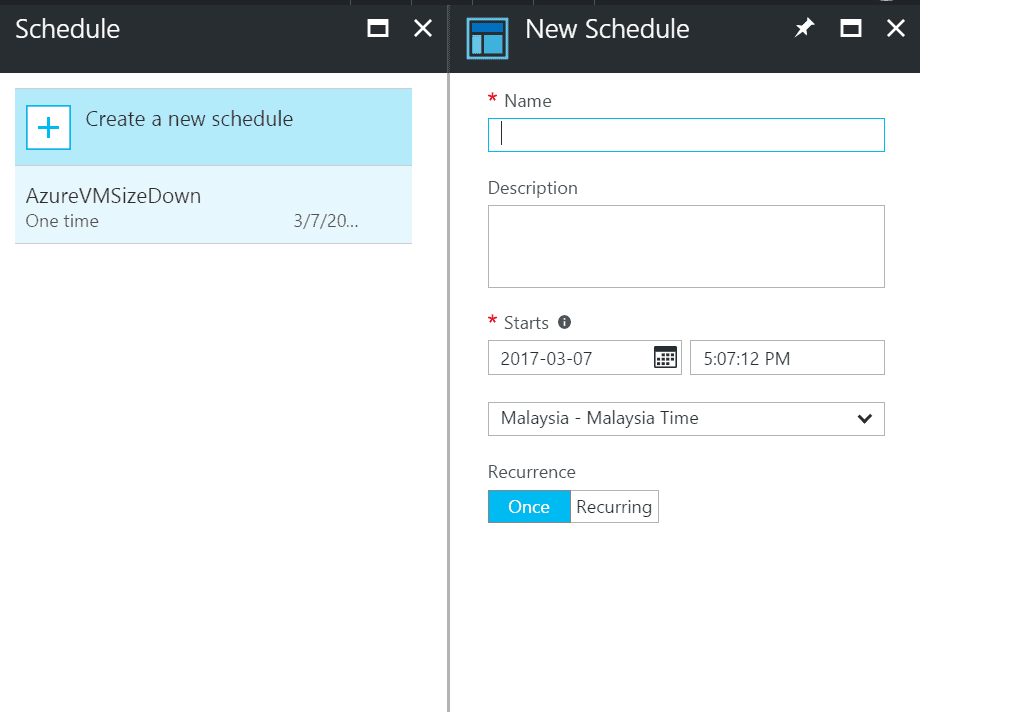Click the New Schedule blade title icon
The image size is (1022, 712).
click(x=487, y=37)
